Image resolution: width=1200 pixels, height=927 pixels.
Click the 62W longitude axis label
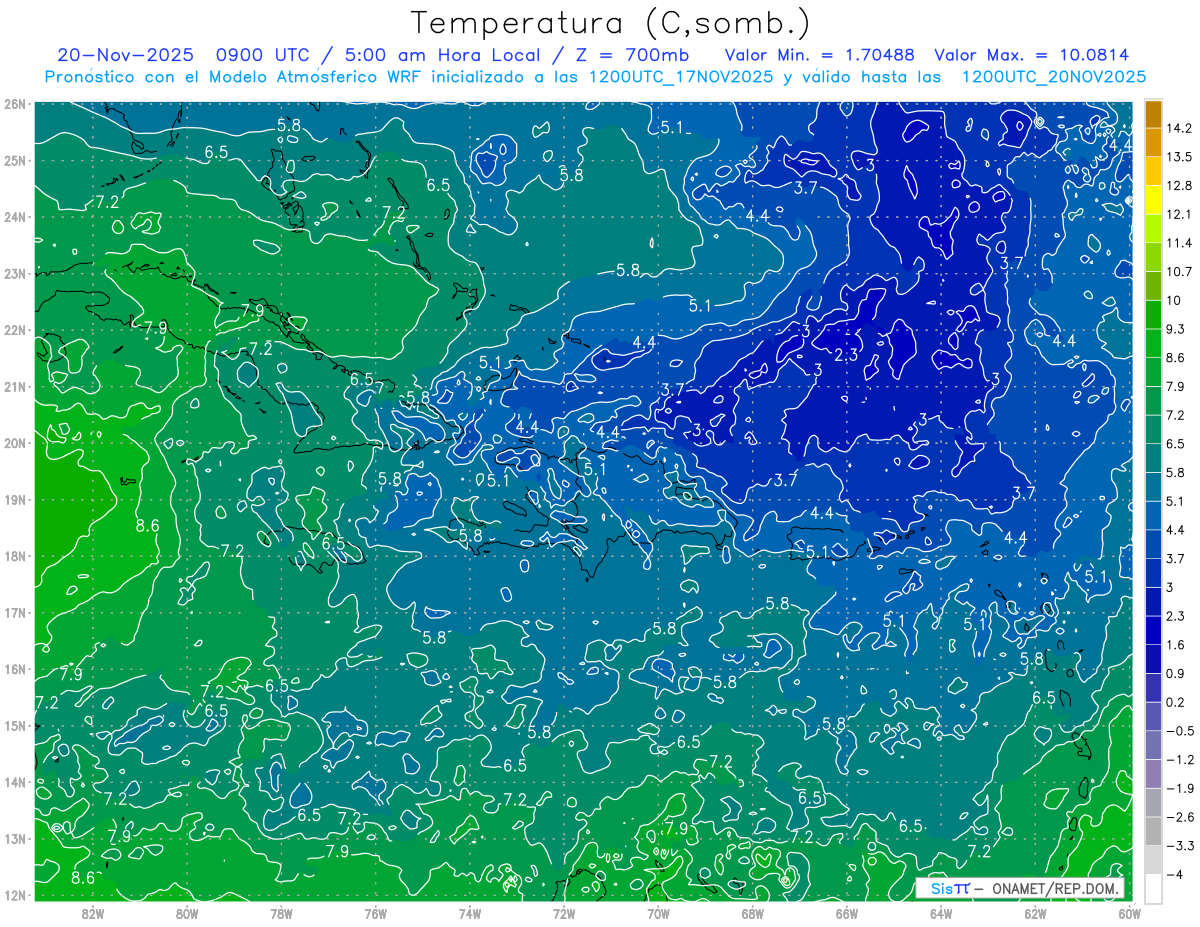coord(1035,913)
